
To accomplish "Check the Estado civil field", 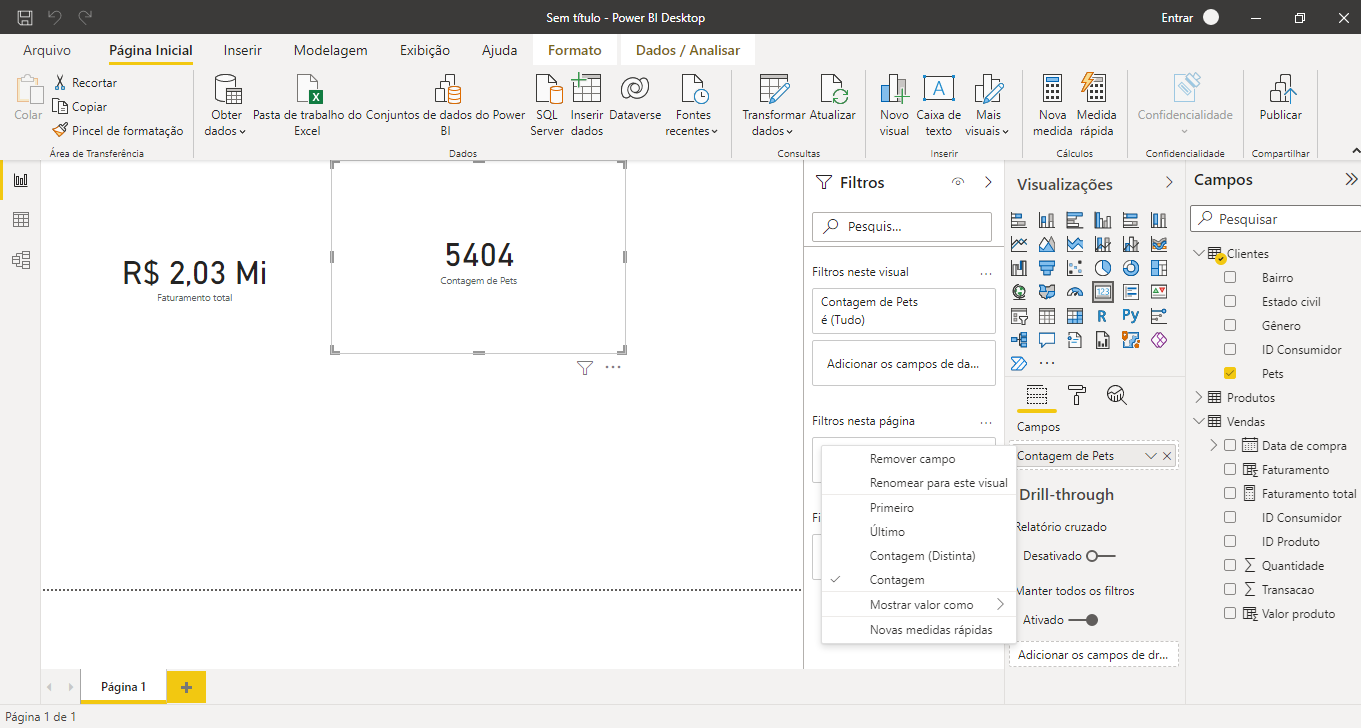I will tap(1230, 301).
